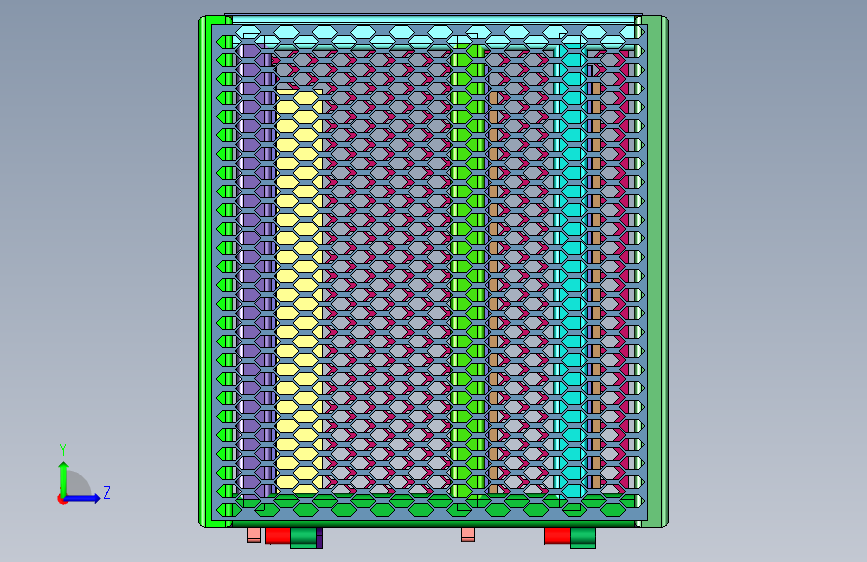The width and height of the screenshot is (867, 562).
Task: Select the red origin ball of the triad
Action: tap(62, 499)
